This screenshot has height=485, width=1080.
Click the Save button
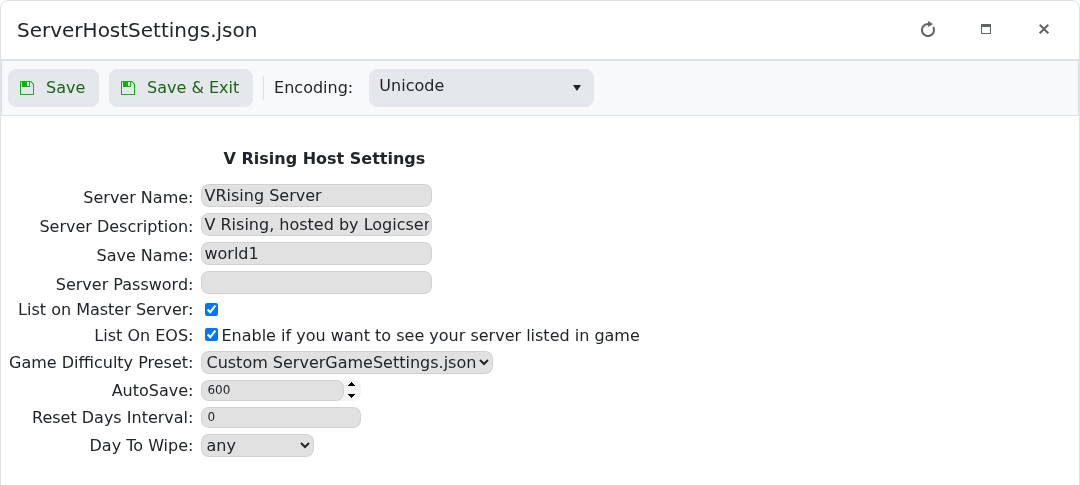tap(54, 87)
